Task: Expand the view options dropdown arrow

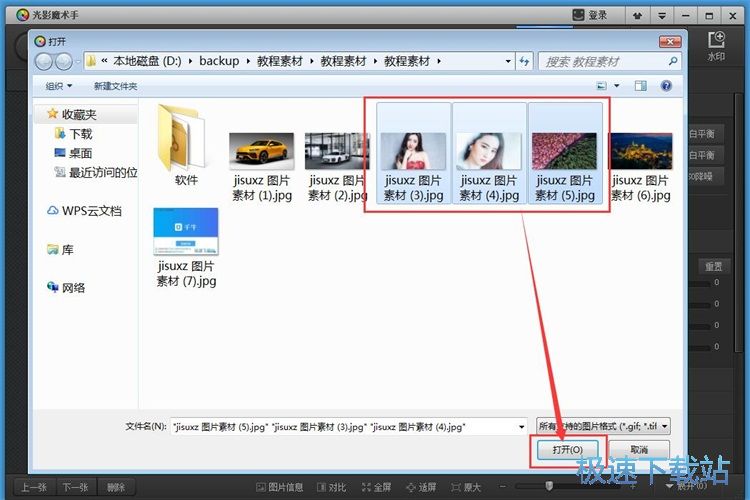Action: tap(617, 86)
